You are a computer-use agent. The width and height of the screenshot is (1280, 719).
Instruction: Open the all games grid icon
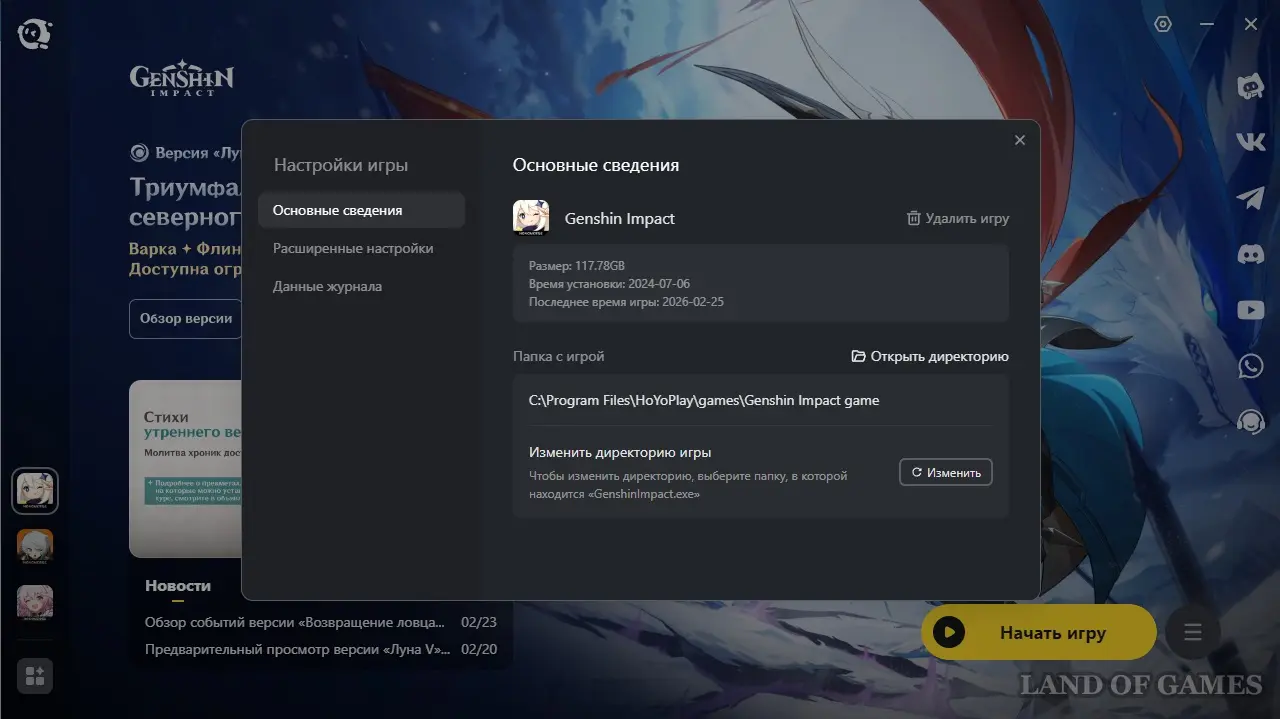pos(35,676)
